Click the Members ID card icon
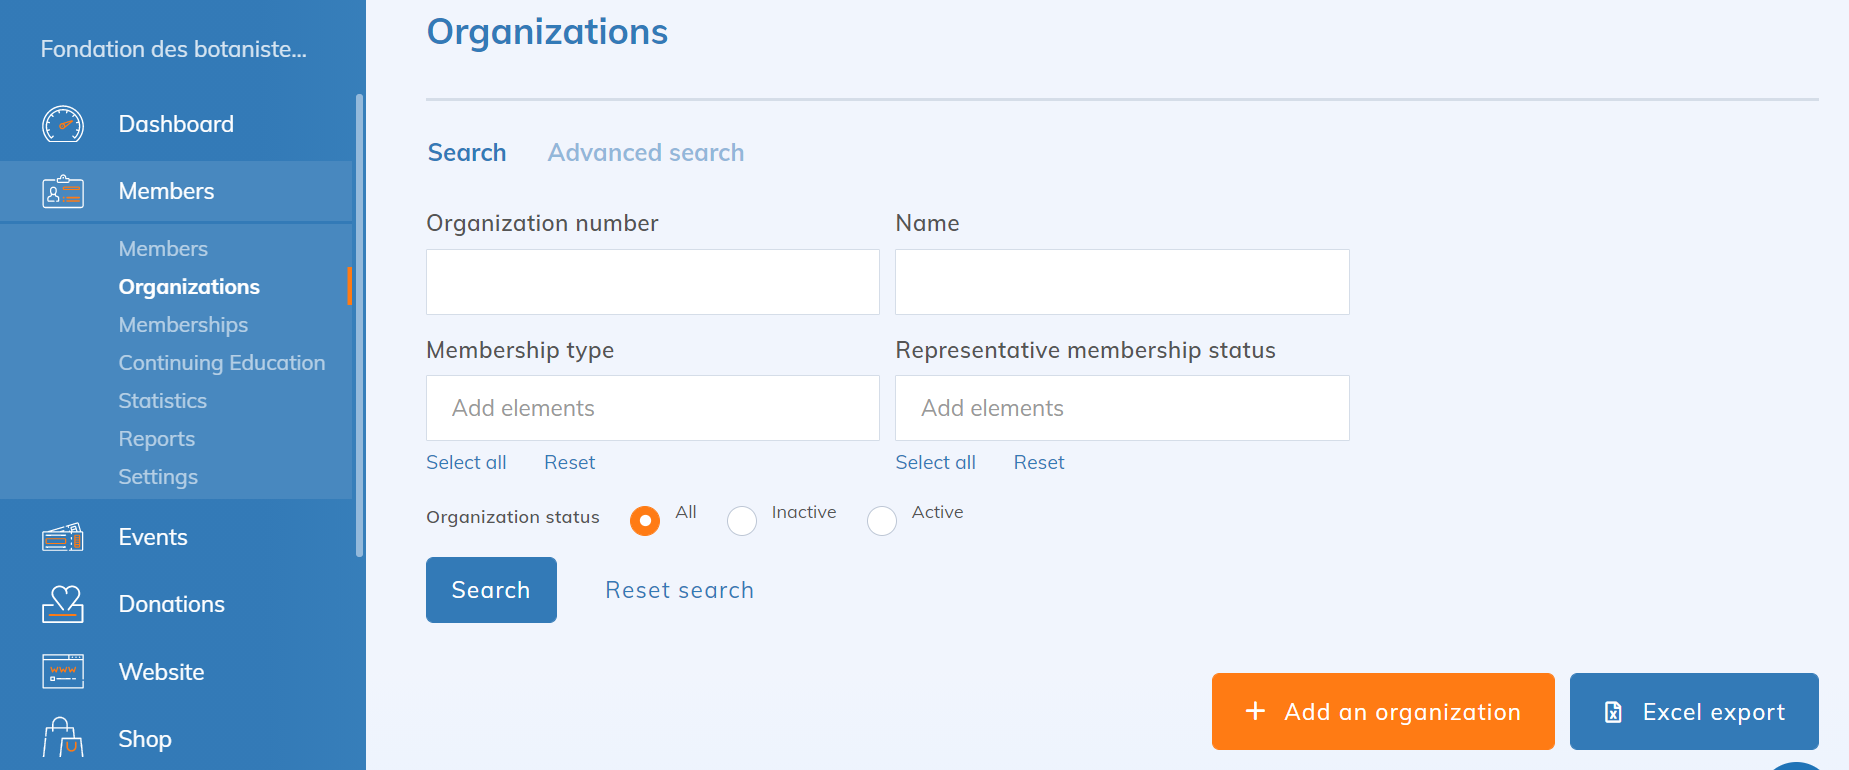Screen dimensions: 1849x770 click(63, 191)
